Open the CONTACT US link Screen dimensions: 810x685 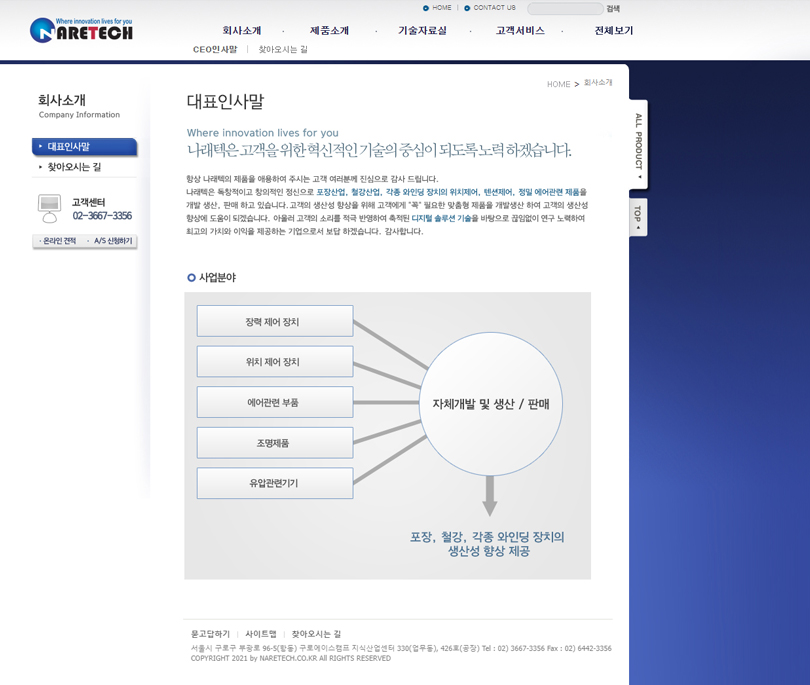tap(494, 8)
